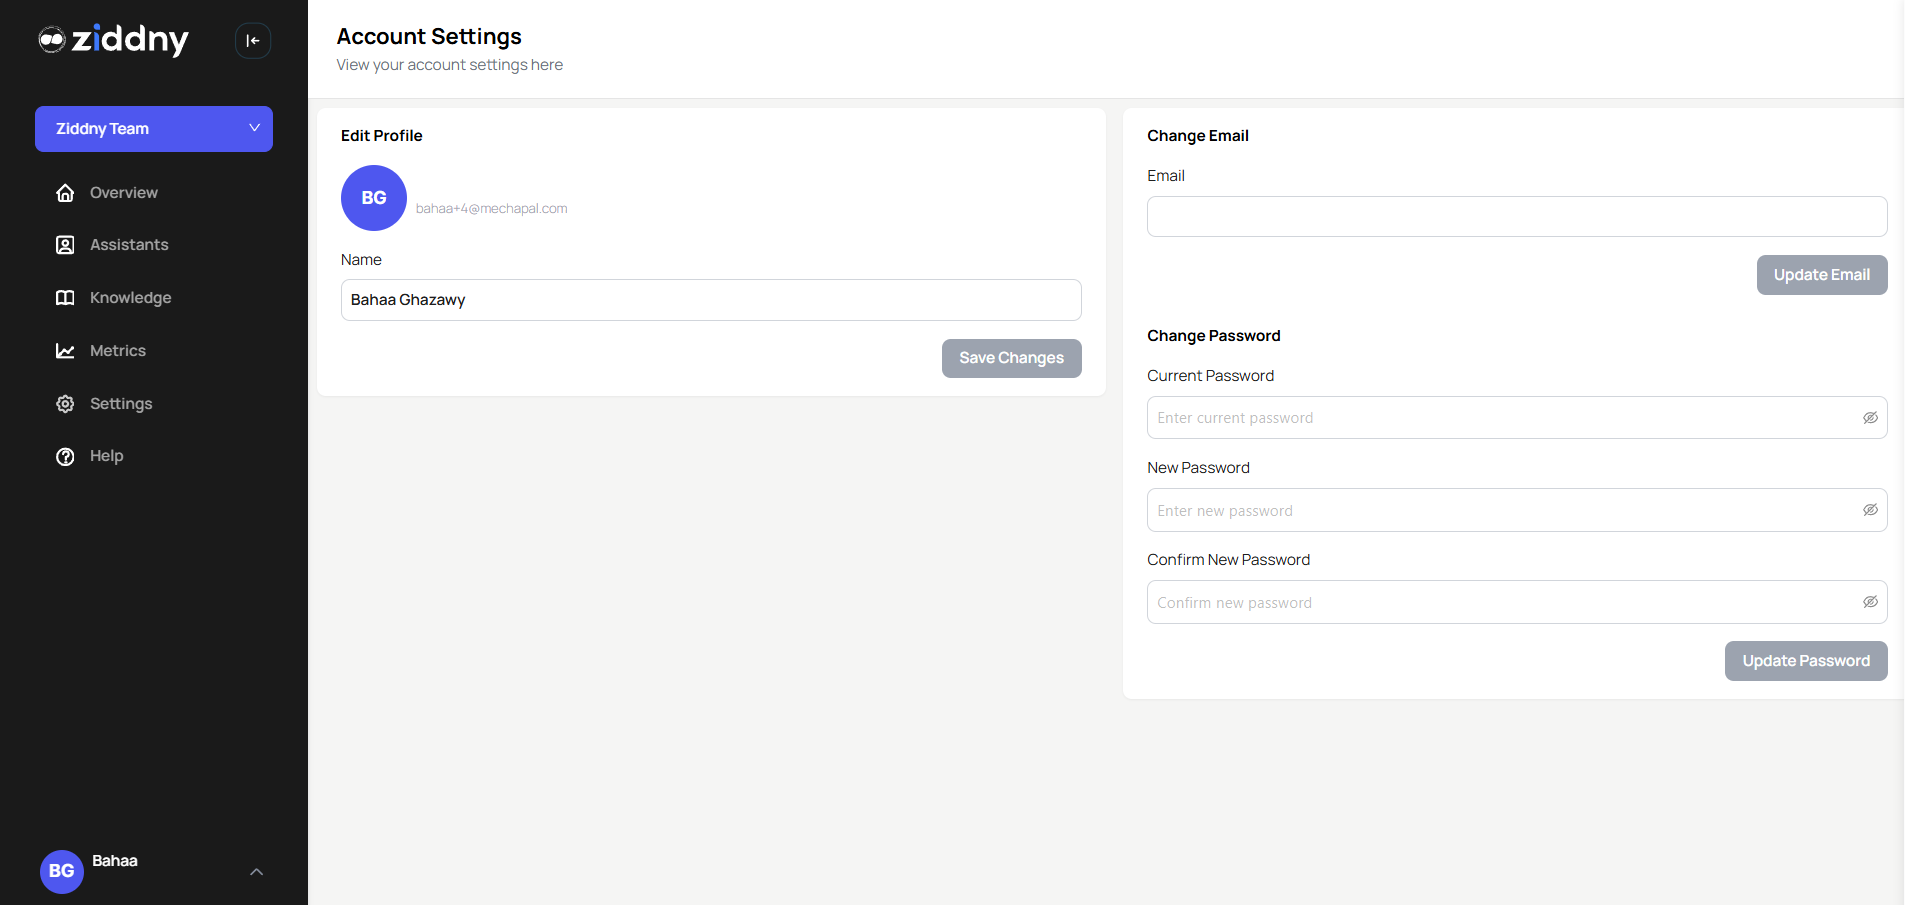Reveal the confirm new password entry
1905x905 pixels.
(1870, 601)
